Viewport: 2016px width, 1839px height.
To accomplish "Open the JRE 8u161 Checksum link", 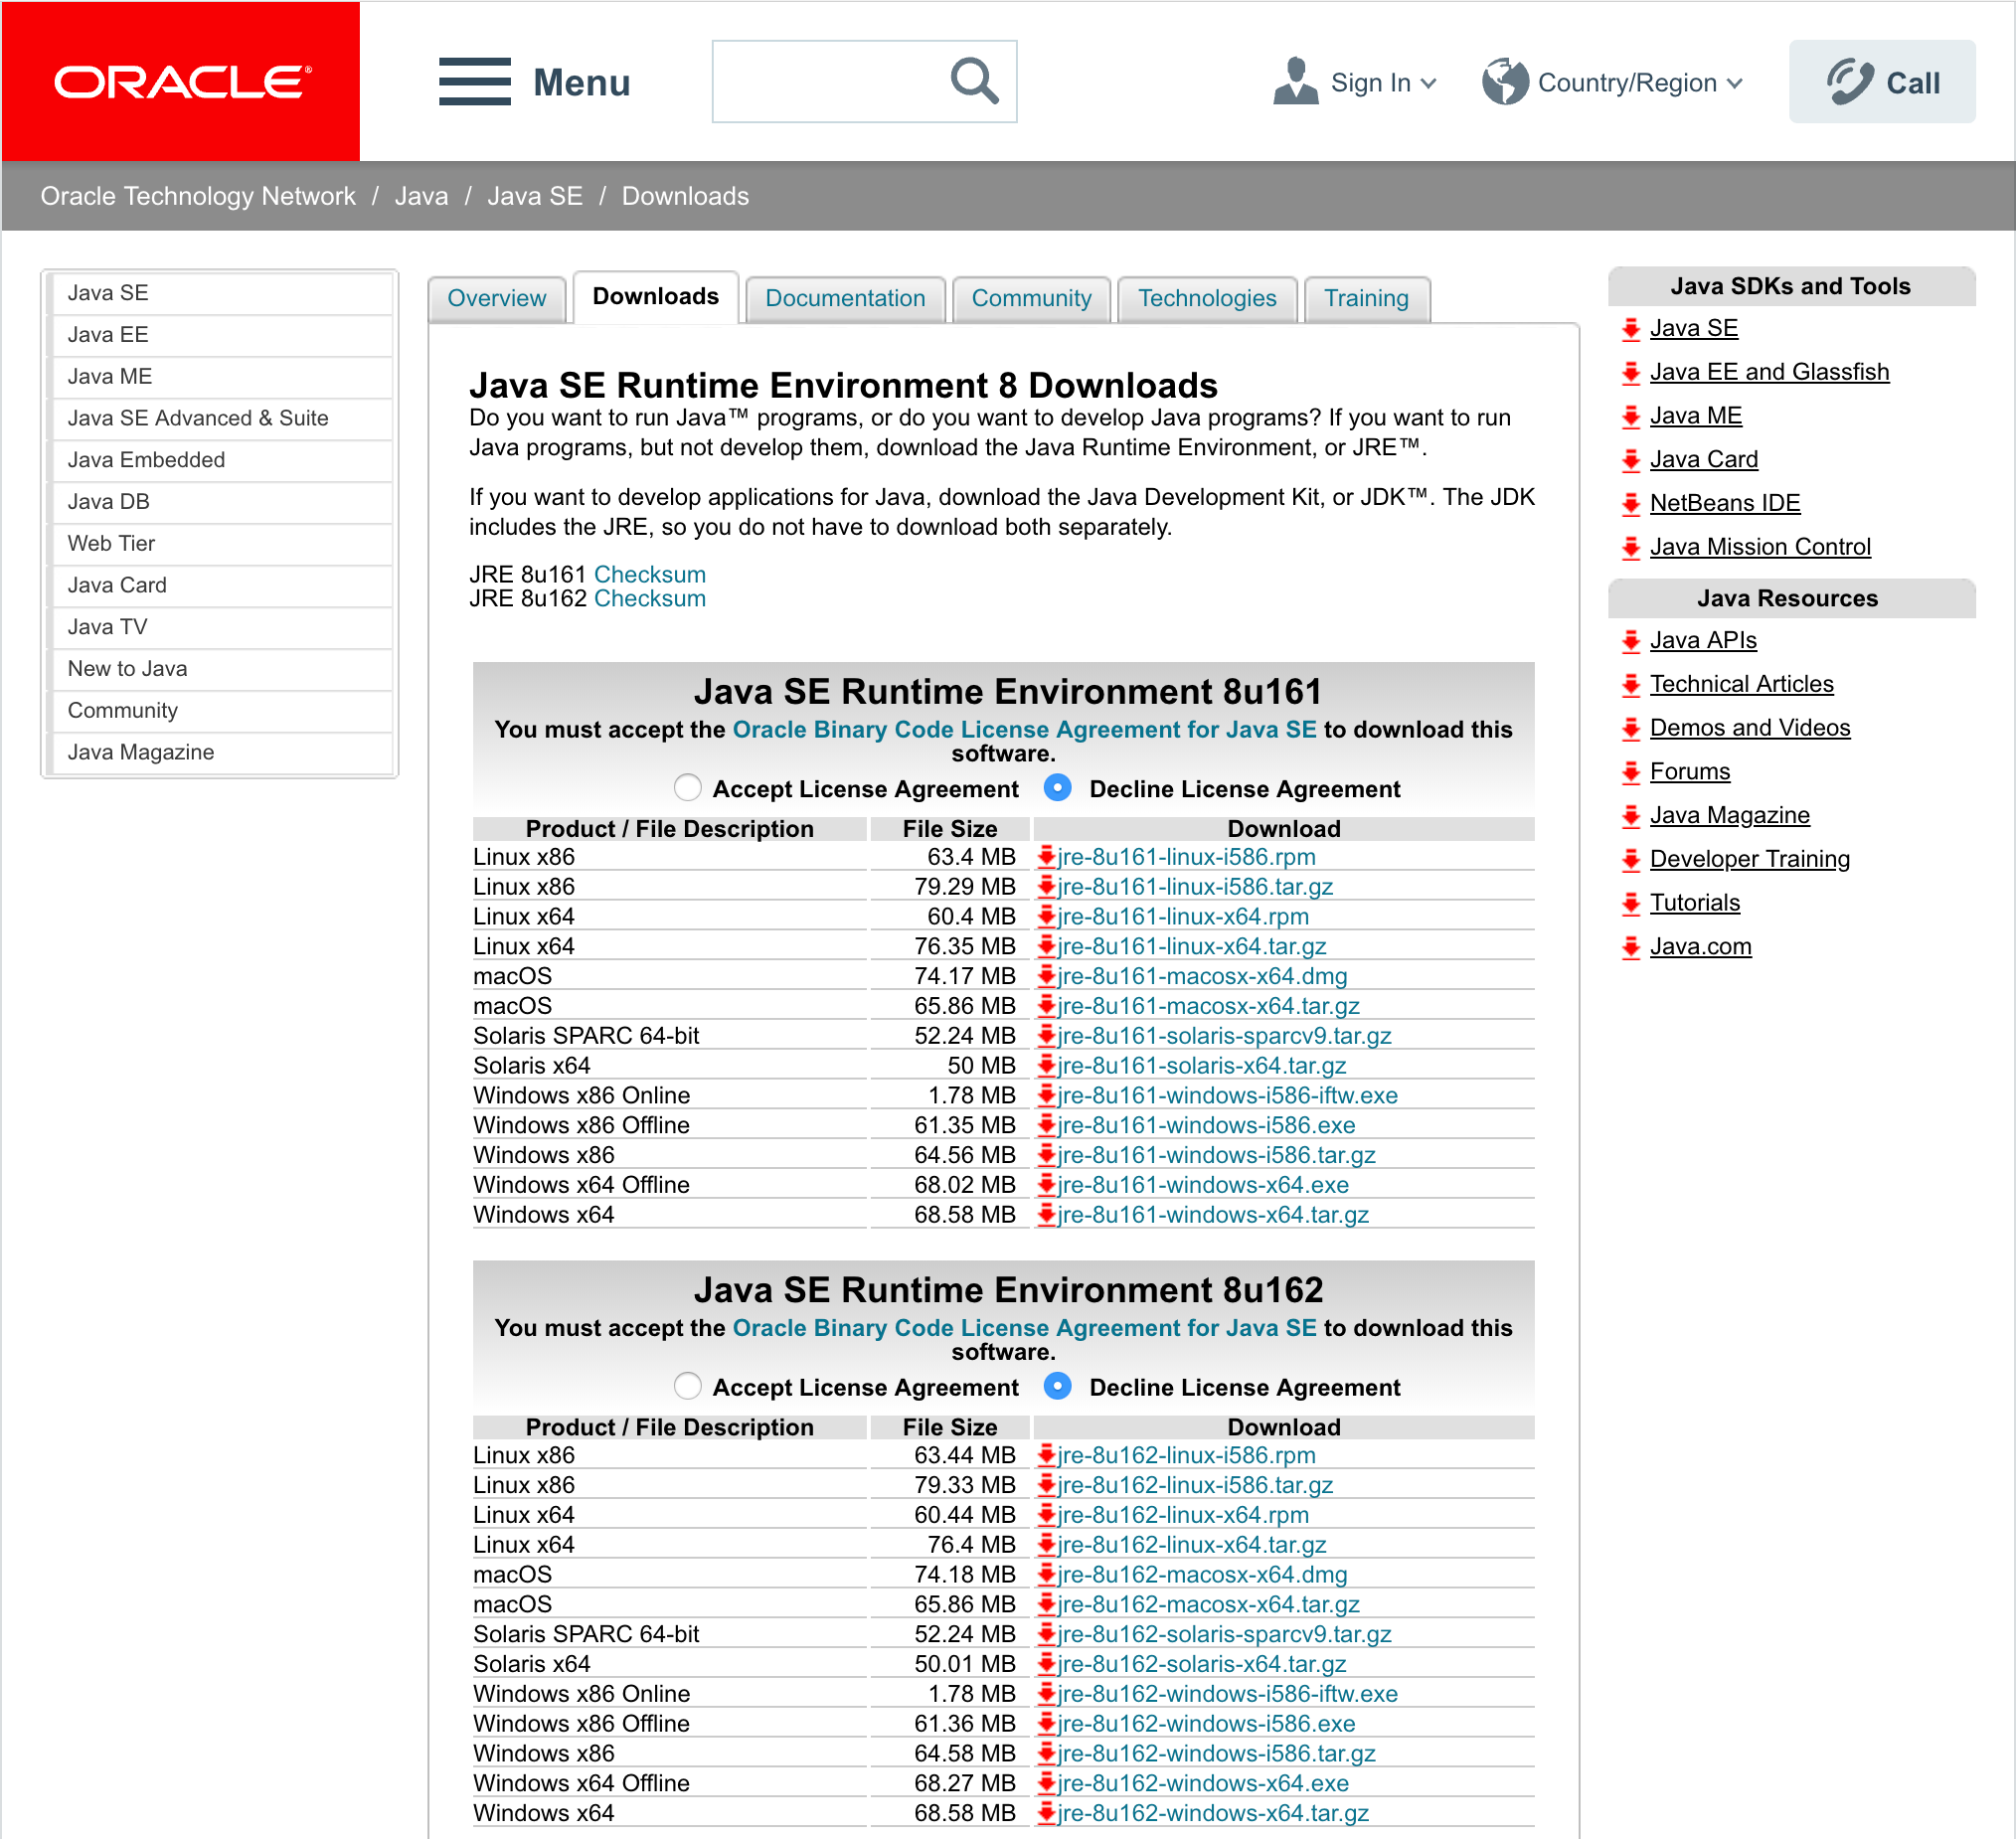I will 650,575.
